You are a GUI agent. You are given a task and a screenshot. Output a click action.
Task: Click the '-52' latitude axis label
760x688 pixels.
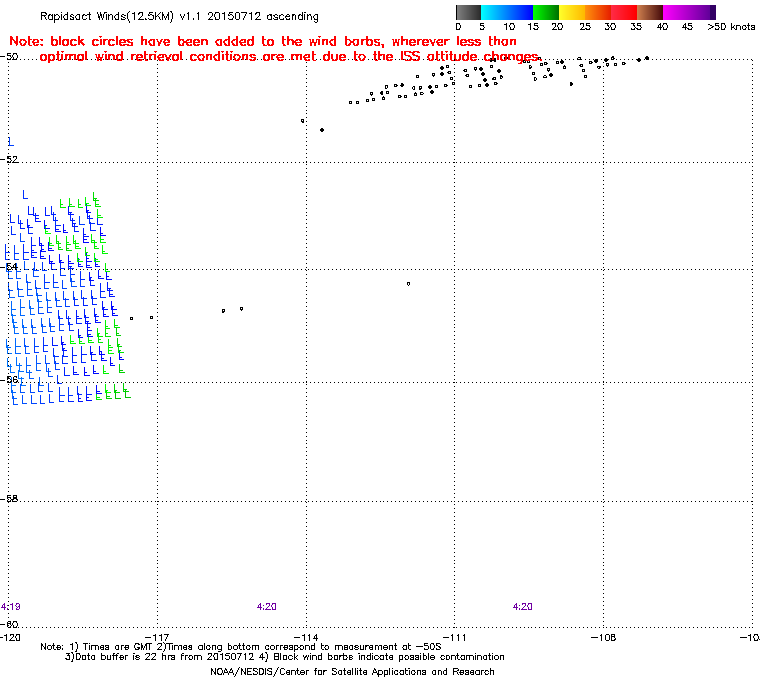10,160
